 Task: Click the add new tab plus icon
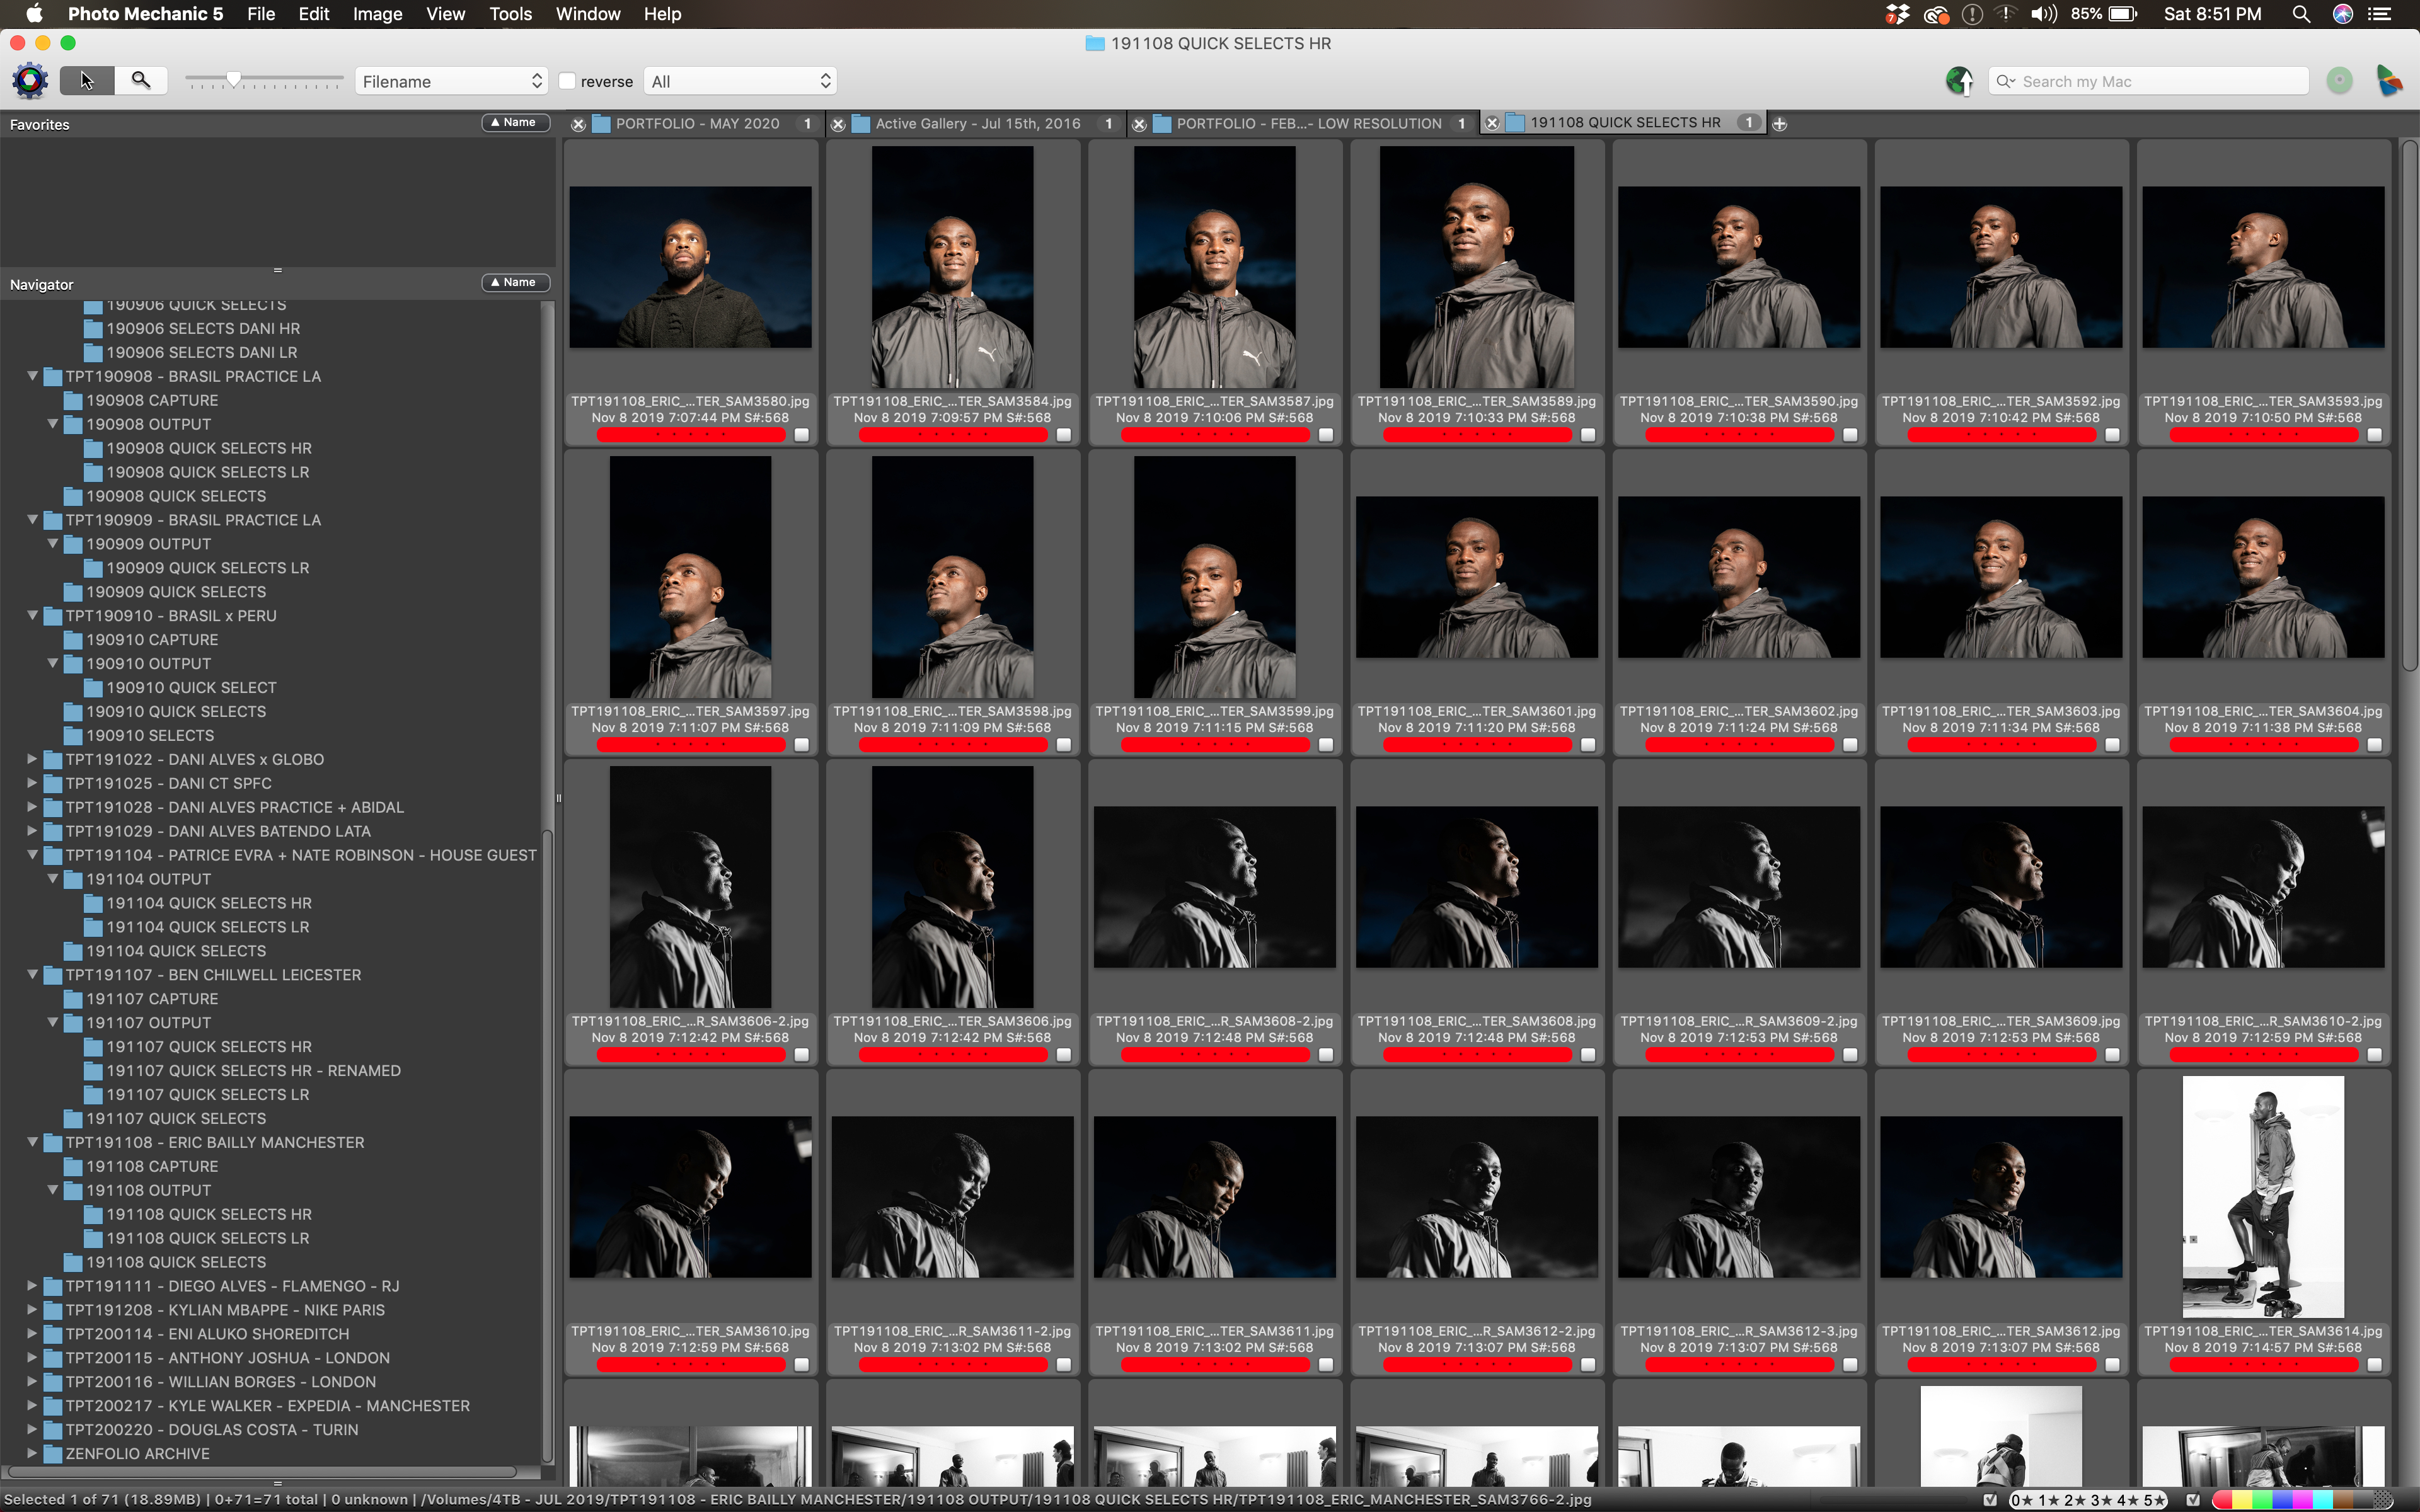click(1780, 124)
